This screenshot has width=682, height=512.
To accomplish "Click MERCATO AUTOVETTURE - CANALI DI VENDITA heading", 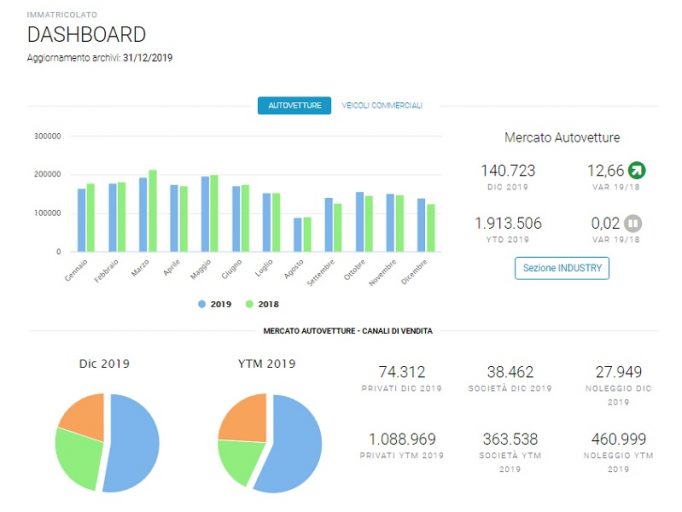I will pyautogui.click(x=348, y=331).
